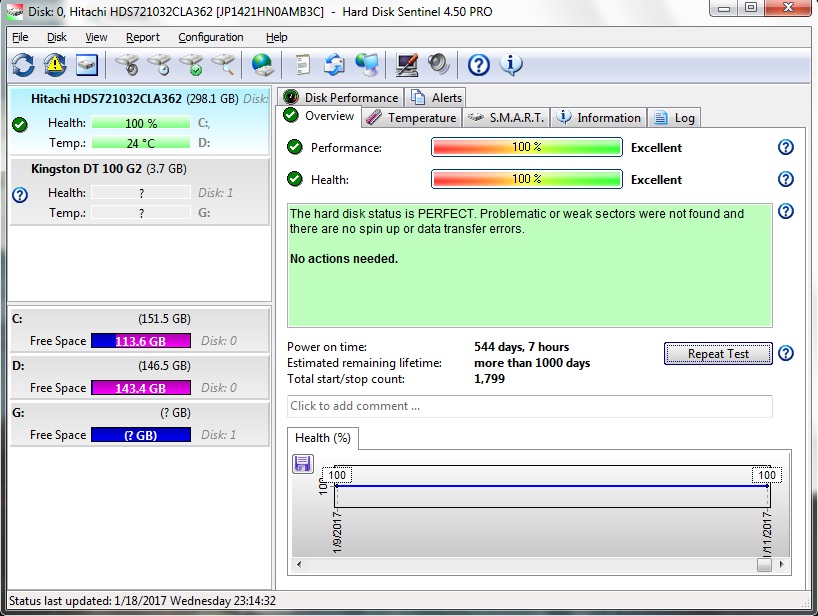Click the graph scrollbar right arrow
818x616 pixels.
pos(781,564)
